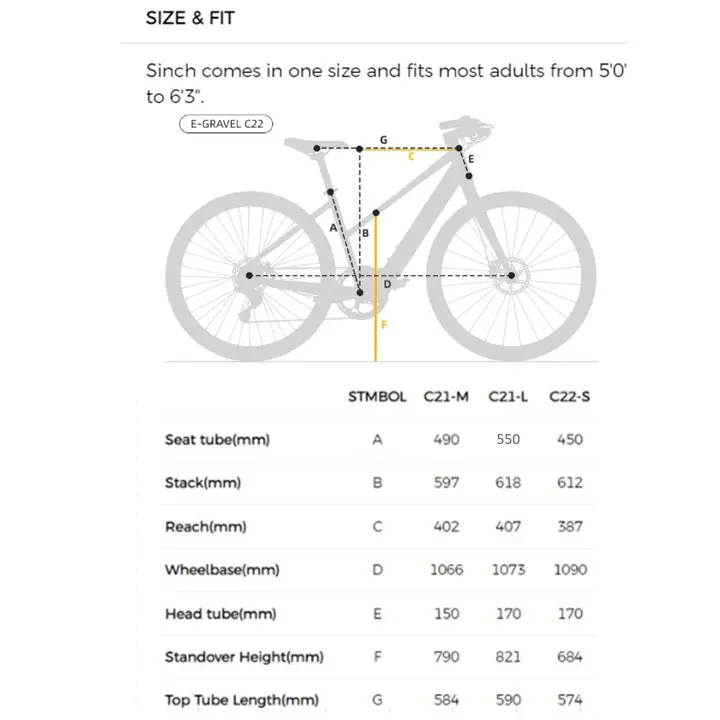The height and width of the screenshot is (720, 720).
Task: Click the 597 stack value for C21-M
Action: click(x=446, y=483)
